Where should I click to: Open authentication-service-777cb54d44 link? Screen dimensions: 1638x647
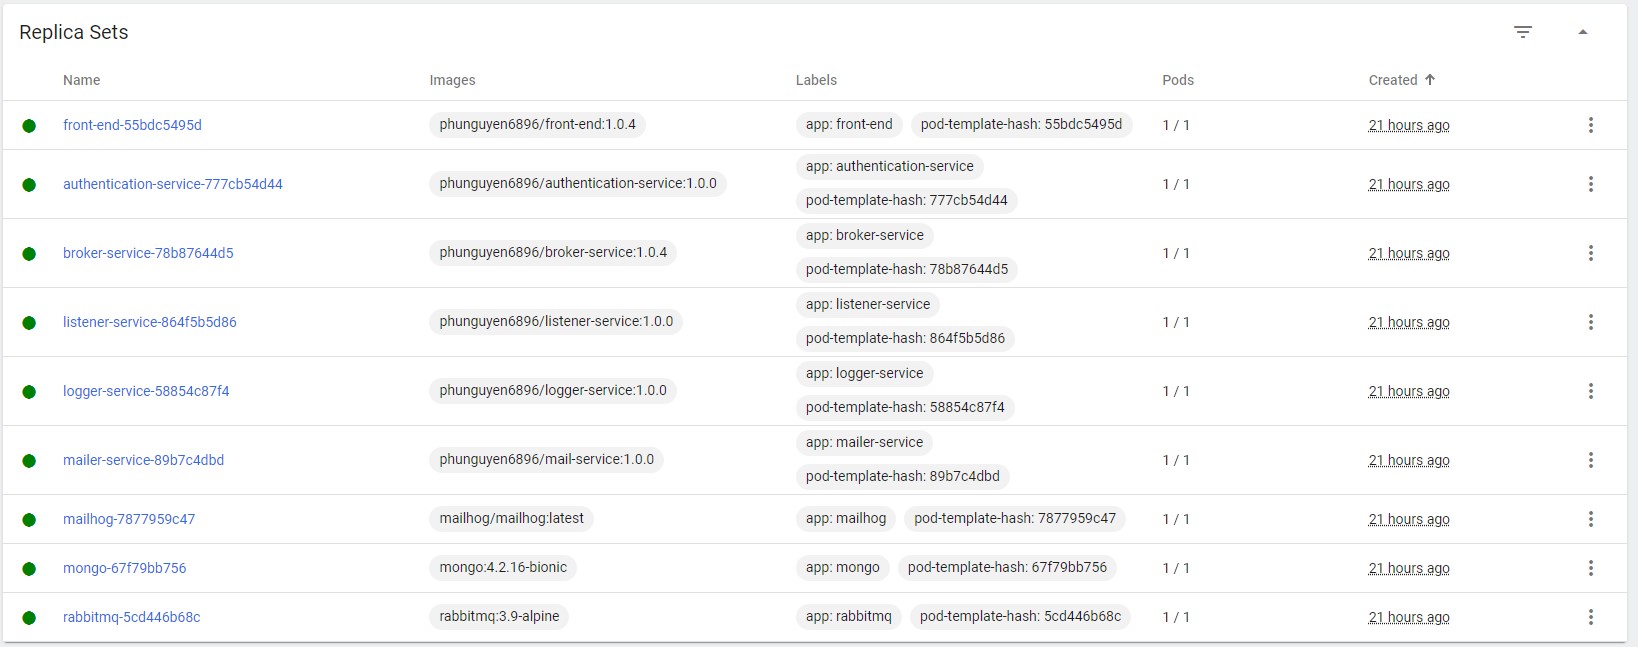172,184
